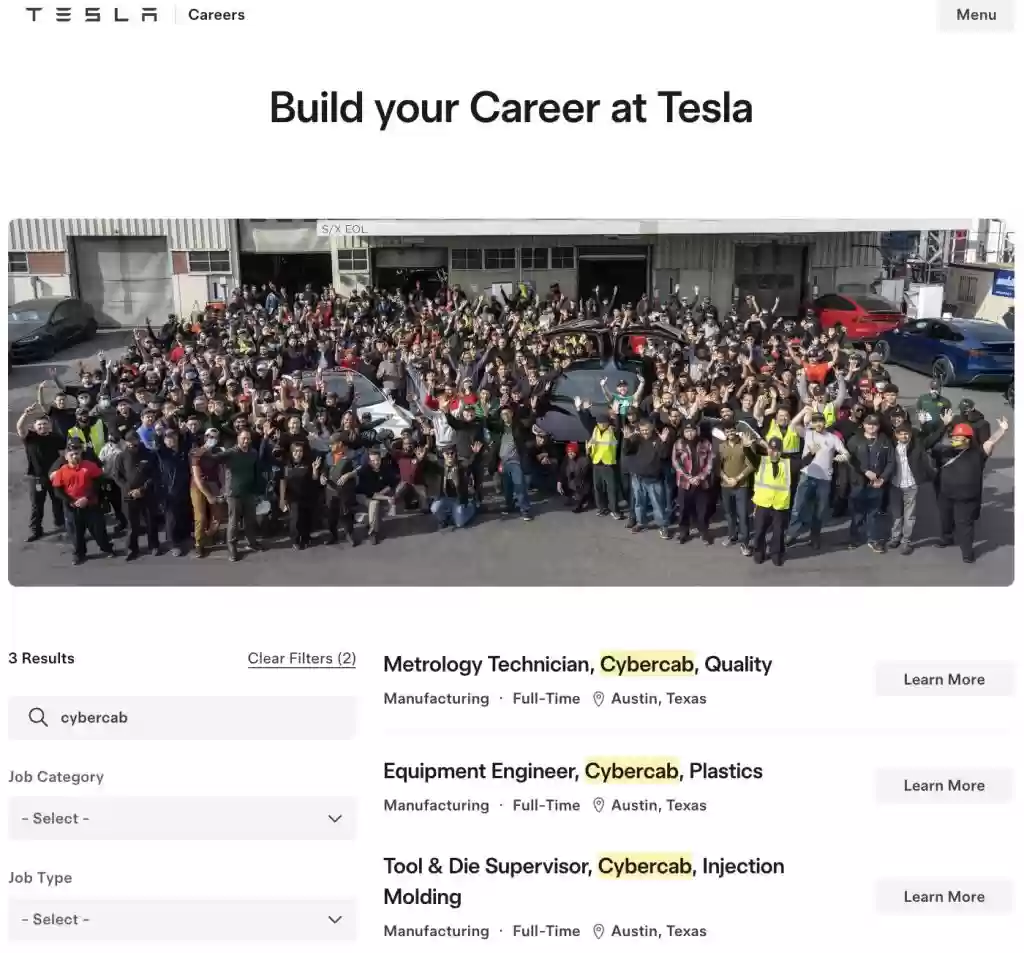This screenshot has height=953, width=1024.
Task: Clear the two active filters
Action: pyautogui.click(x=301, y=659)
